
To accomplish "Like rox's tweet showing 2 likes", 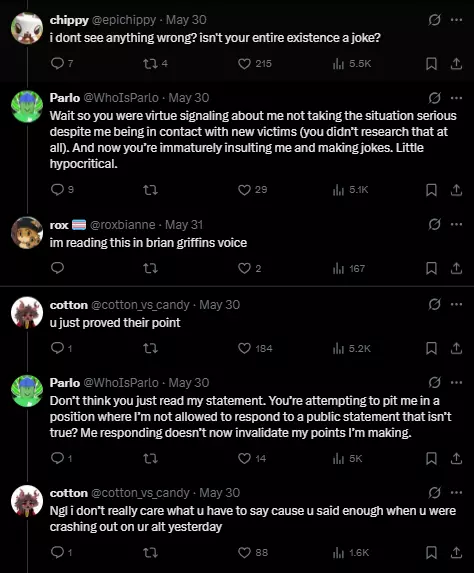I will (x=244, y=269).
